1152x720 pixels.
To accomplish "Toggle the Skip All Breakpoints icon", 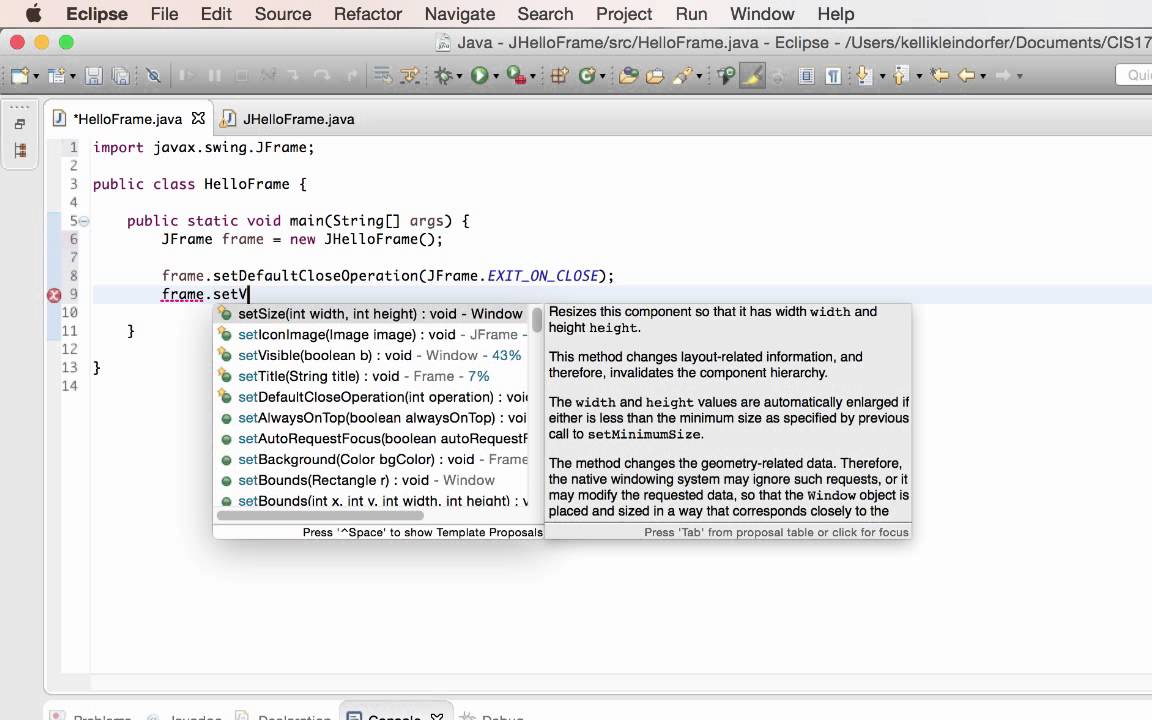I will tap(153, 75).
